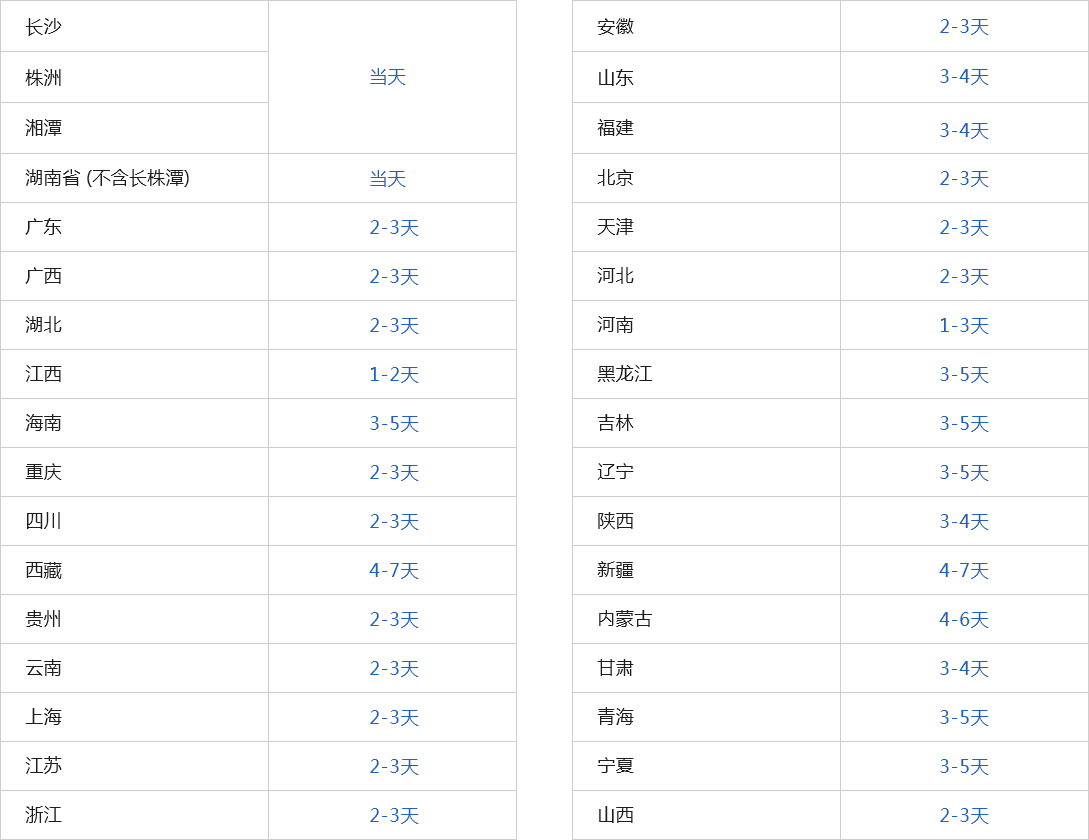1089x840 pixels.
Task: Click the 北京 cell
Action: tap(616, 178)
